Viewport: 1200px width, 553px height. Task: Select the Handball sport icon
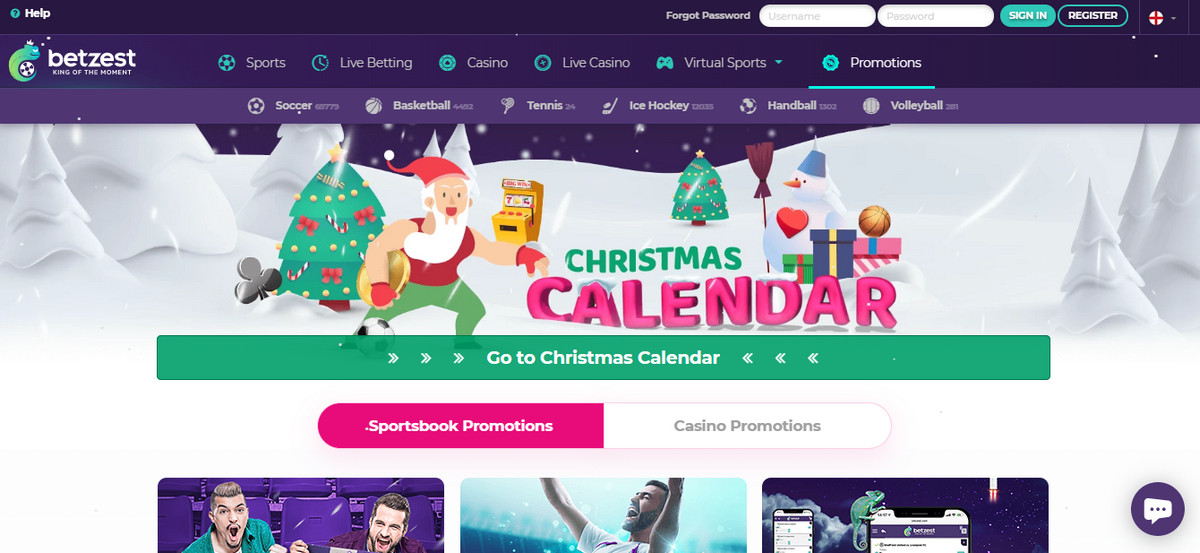tap(748, 105)
